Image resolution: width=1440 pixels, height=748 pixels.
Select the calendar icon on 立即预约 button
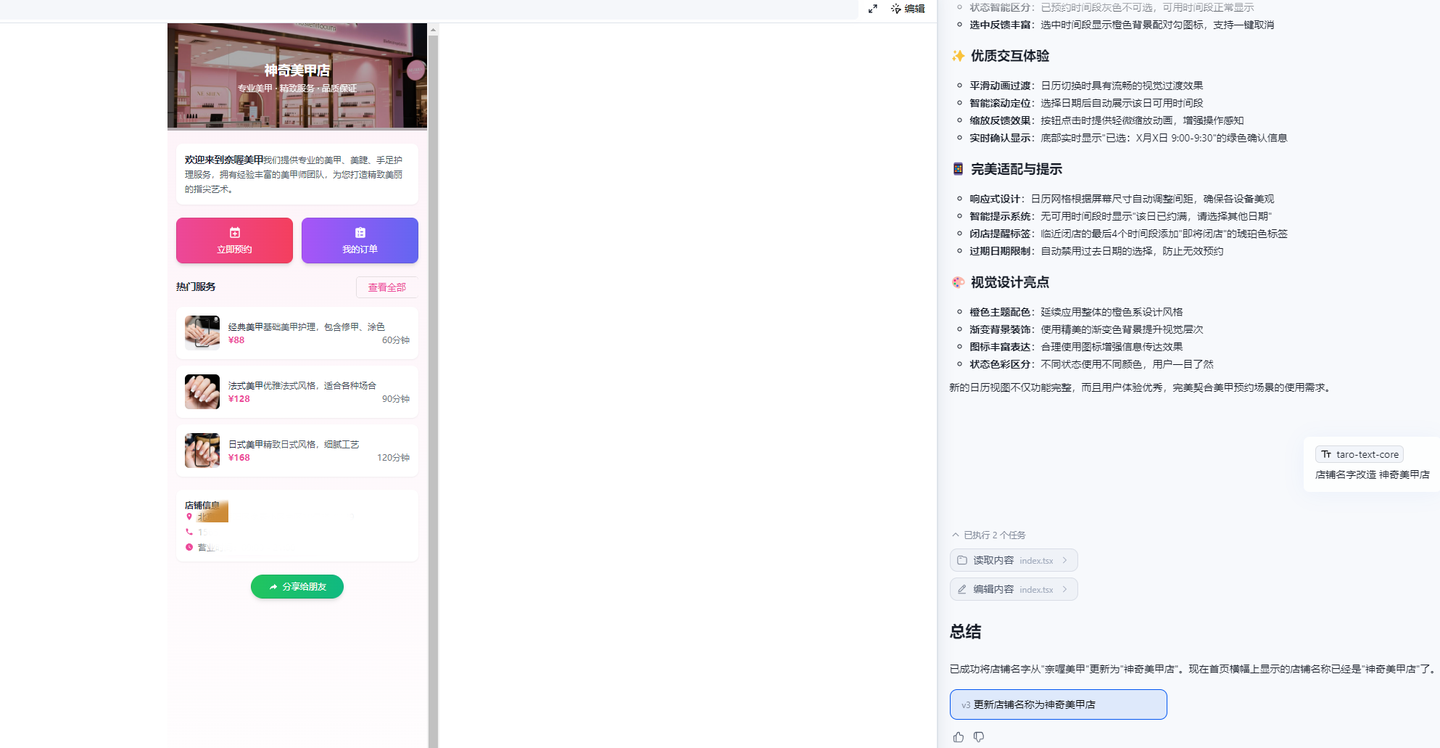pos(234,231)
